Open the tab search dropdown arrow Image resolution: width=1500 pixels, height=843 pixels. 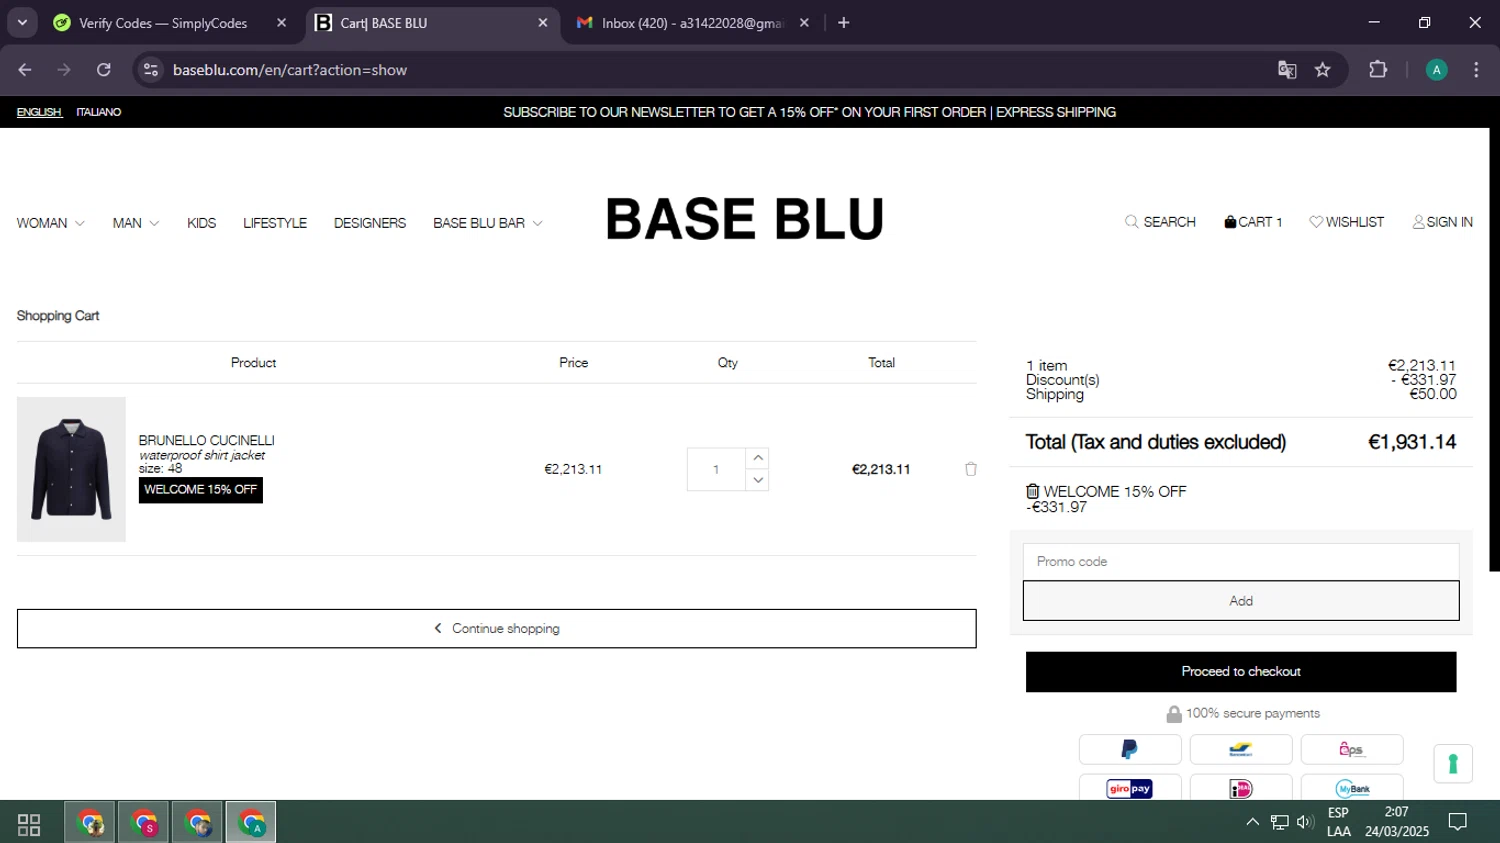22,23
